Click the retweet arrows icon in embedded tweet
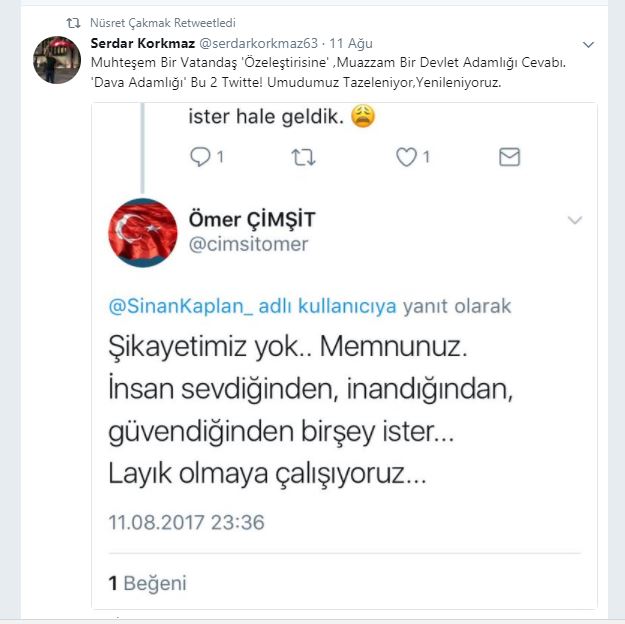Screen dimensions: 625x624 pyautogui.click(x=303, y=157)
